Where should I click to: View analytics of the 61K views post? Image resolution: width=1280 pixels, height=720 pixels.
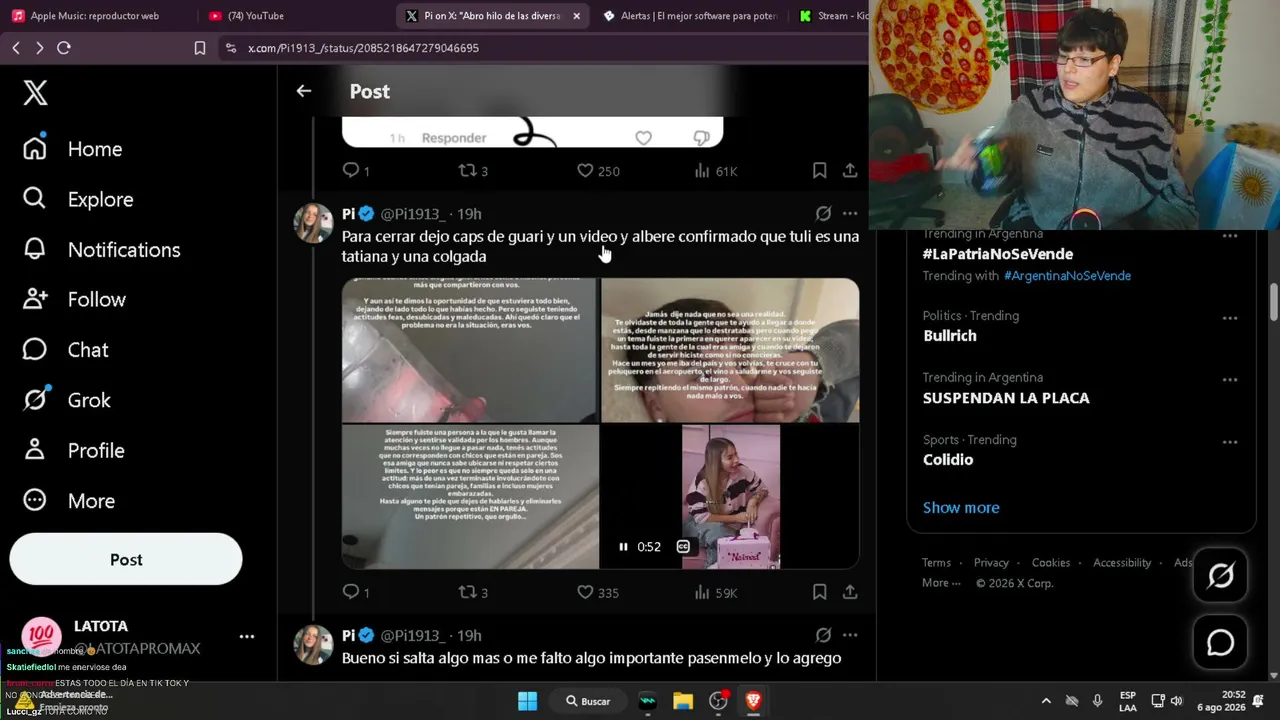(715, 171)
